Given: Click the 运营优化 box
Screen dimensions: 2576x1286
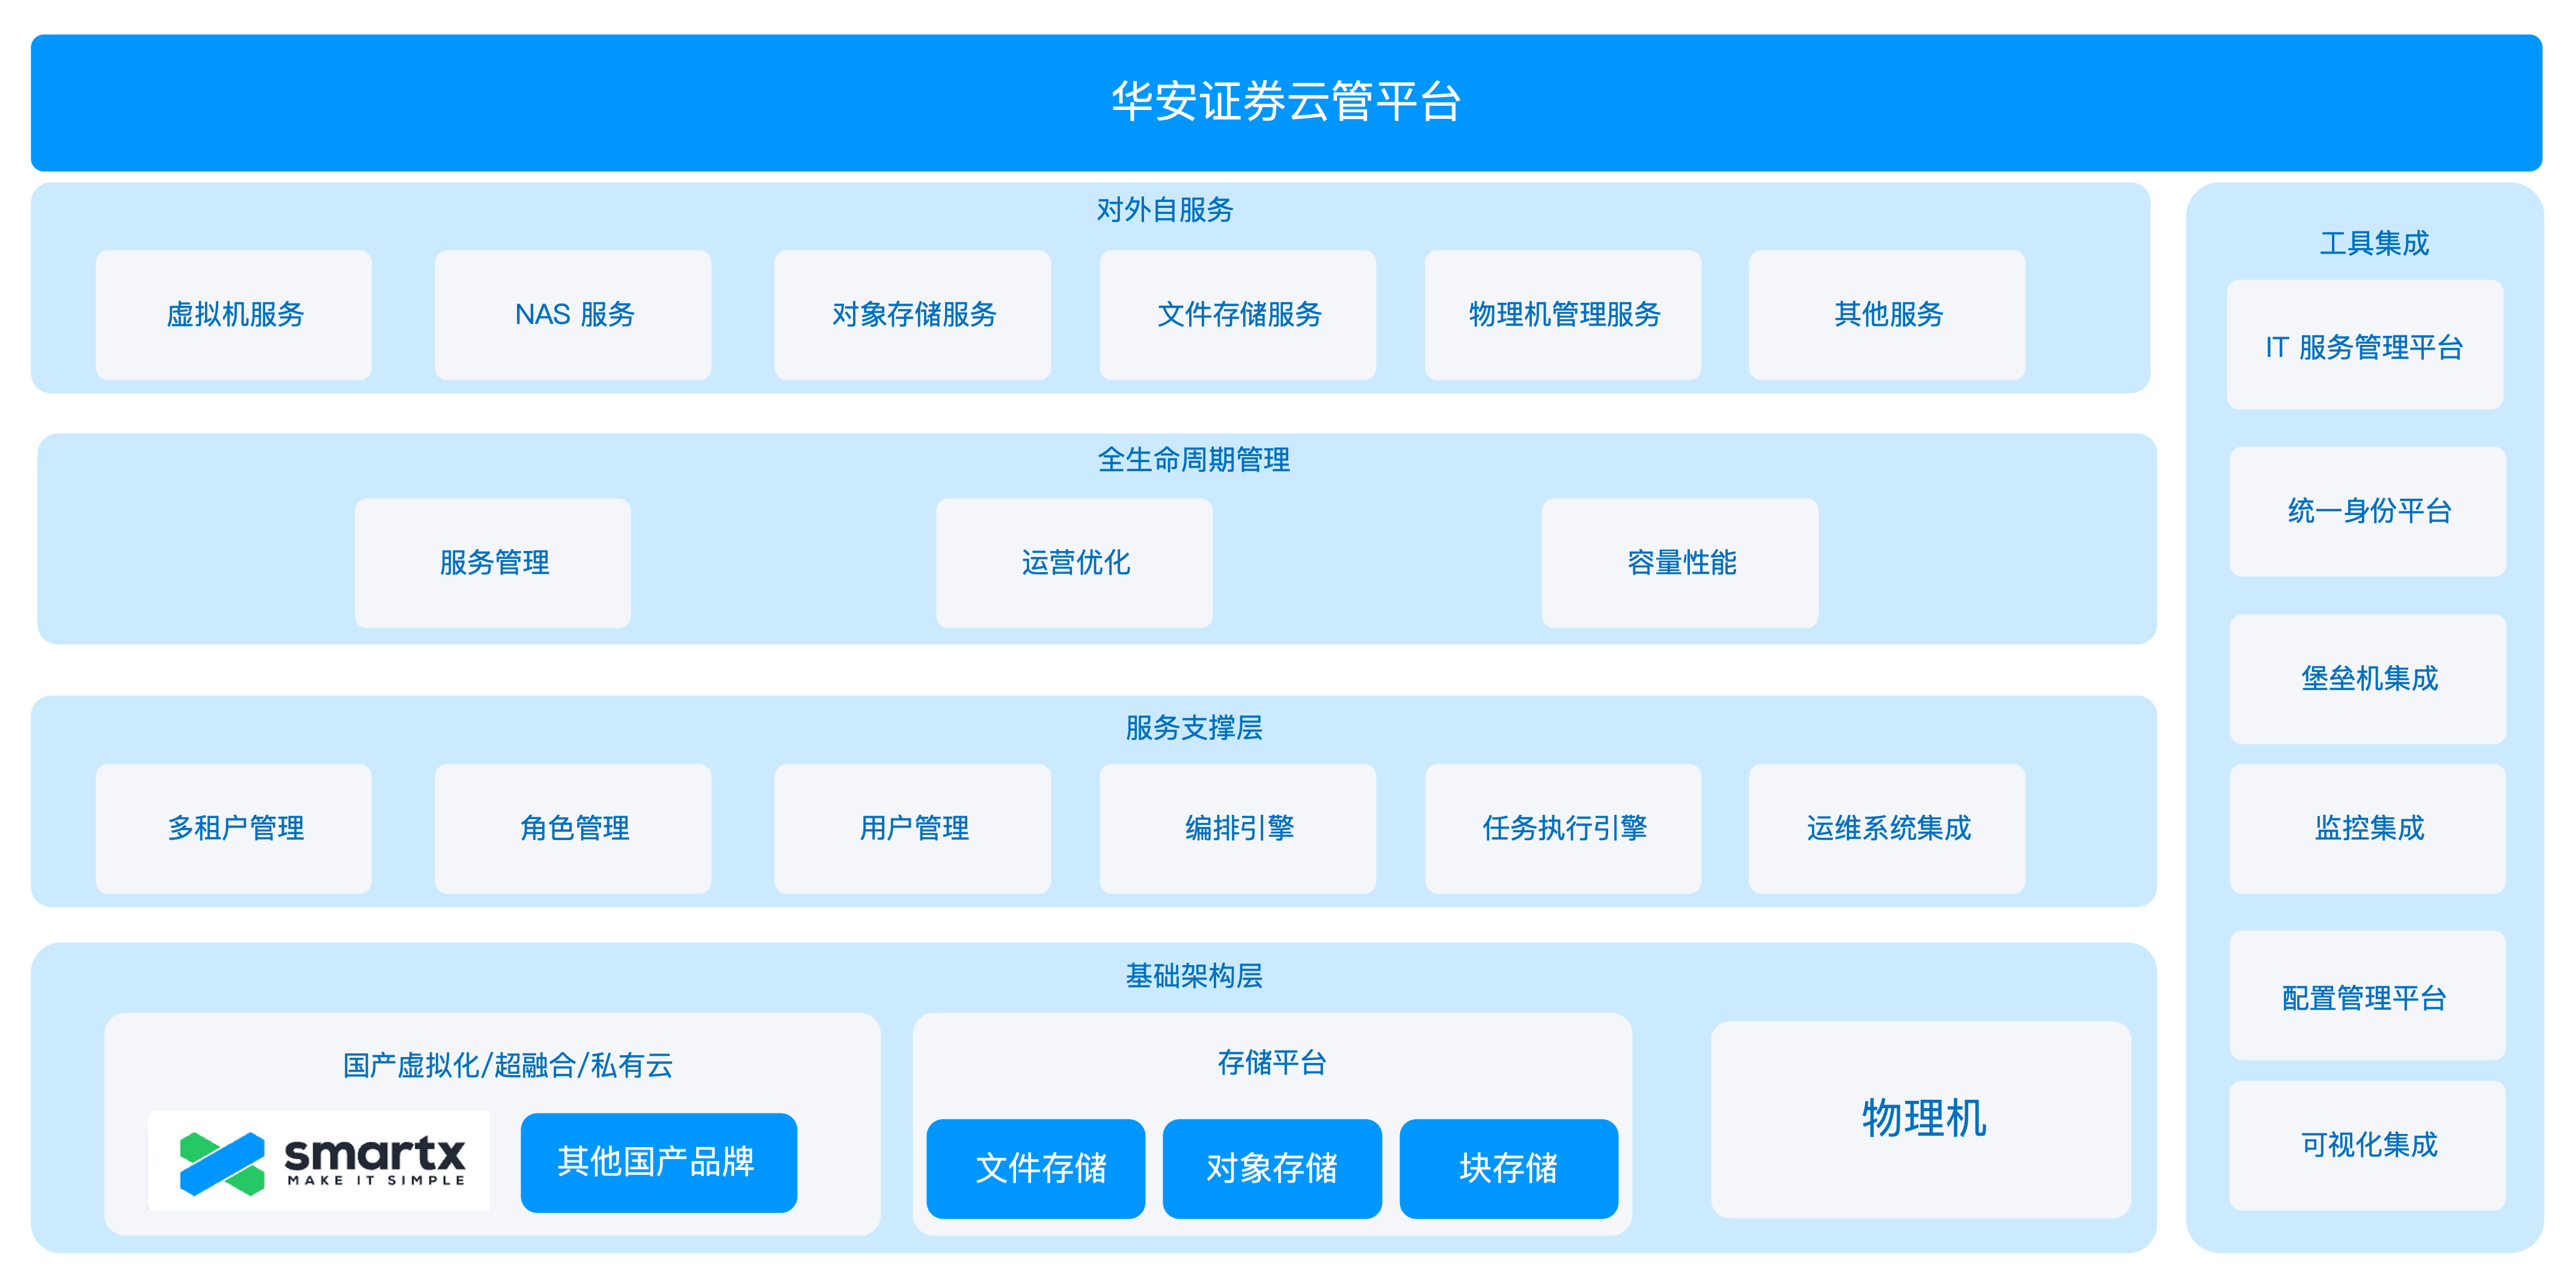Looking at the screenshot, I should (1074, 563).
